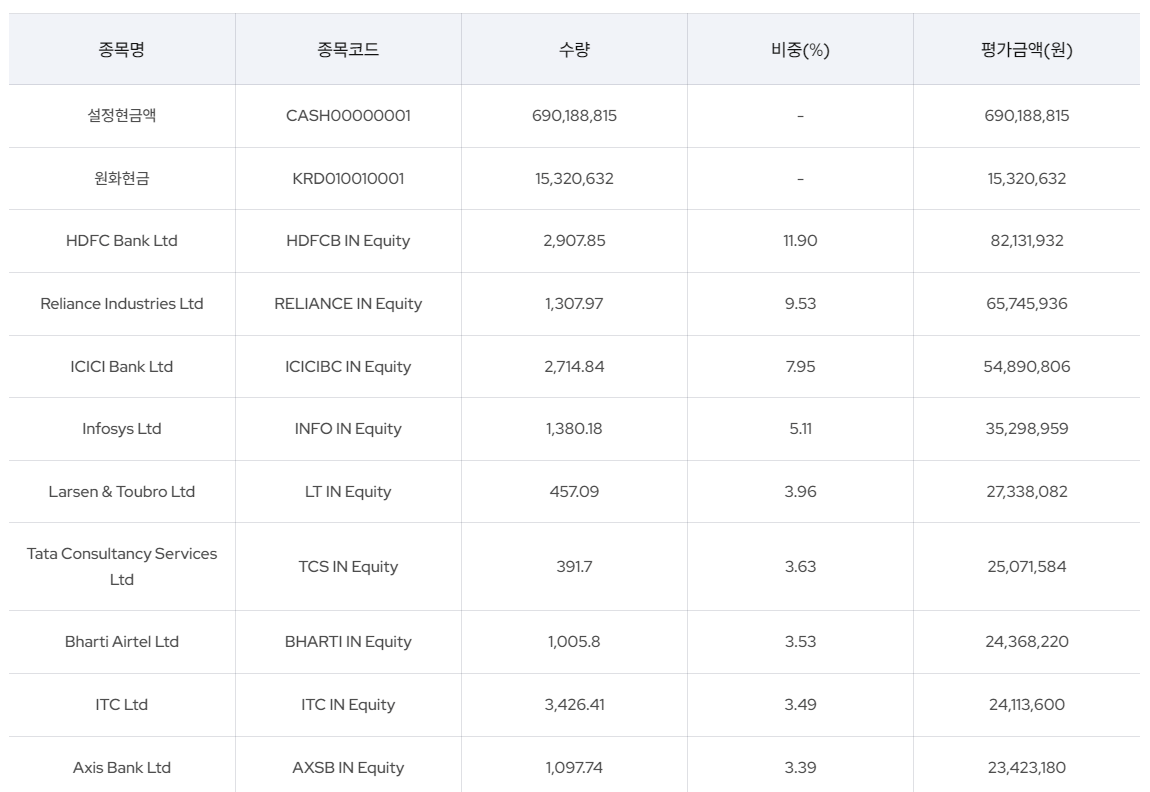
Task: Click valuation 27,338,082
Action: point(1027,492)
